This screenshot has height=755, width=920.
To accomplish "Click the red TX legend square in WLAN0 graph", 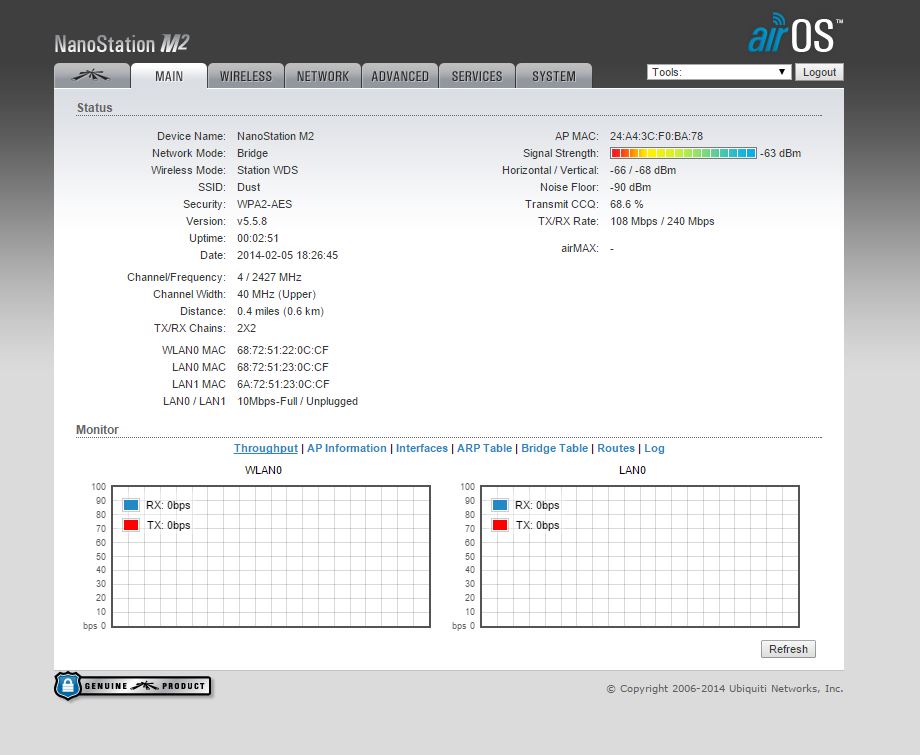I will click(131, 525).
